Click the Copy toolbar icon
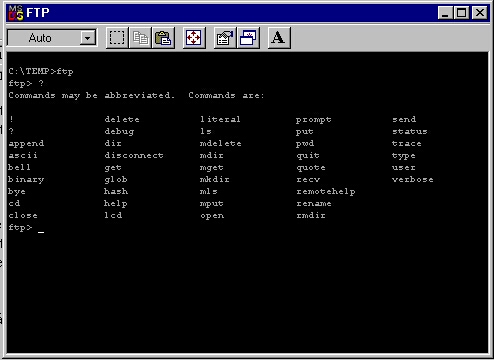The height and width of the screenshot is (360, 494). coord(140,38)
